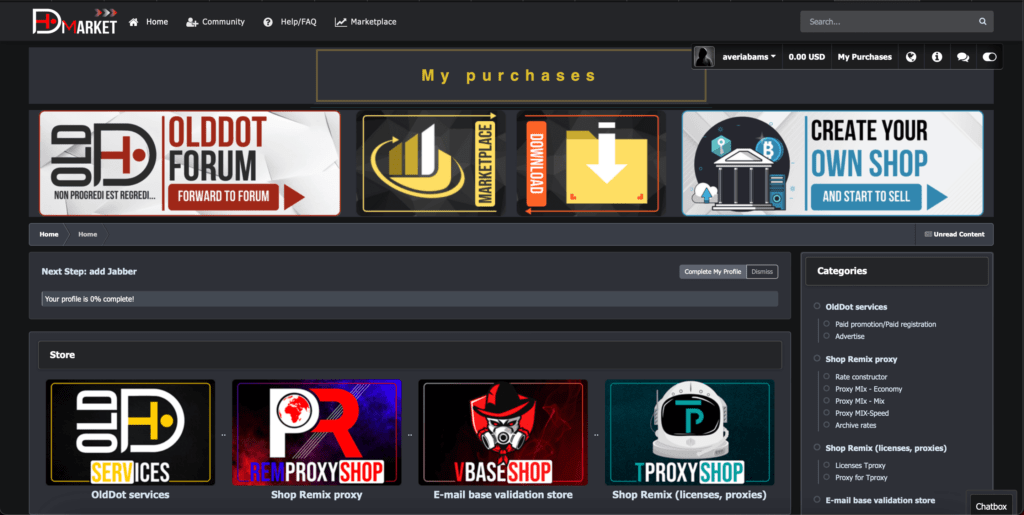Click the globe icon in user bar
Image resolution: width=1024 pixels, height=515 pixels.
click(x=911, y=57)
